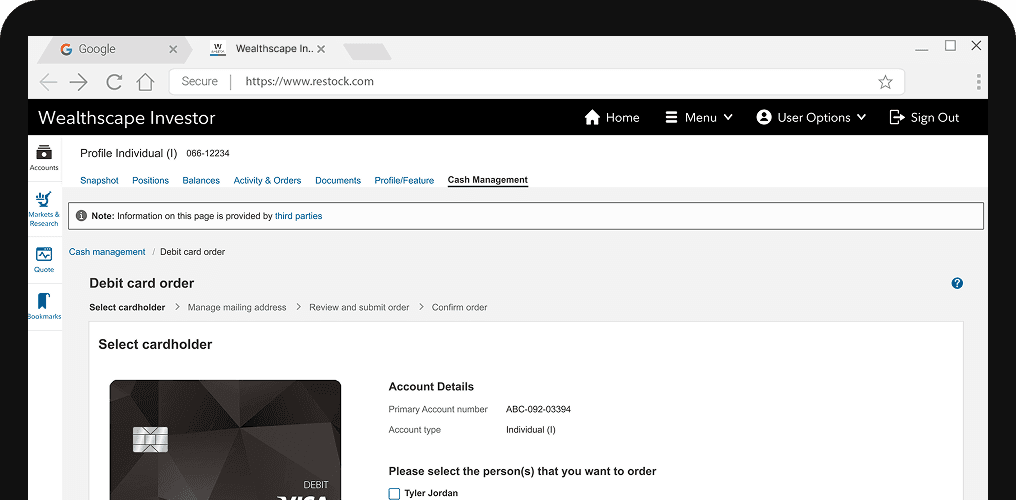Open the Balances tab
The image size is (1016, 500).
(201, 181)
